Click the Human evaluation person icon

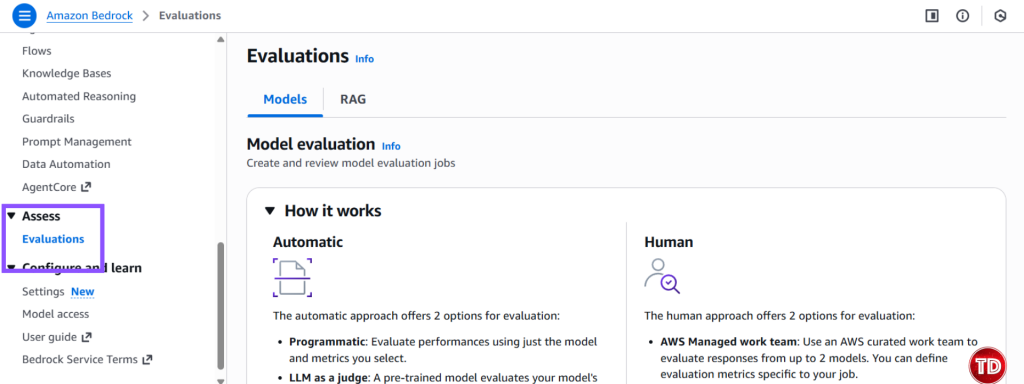(662, 276)
